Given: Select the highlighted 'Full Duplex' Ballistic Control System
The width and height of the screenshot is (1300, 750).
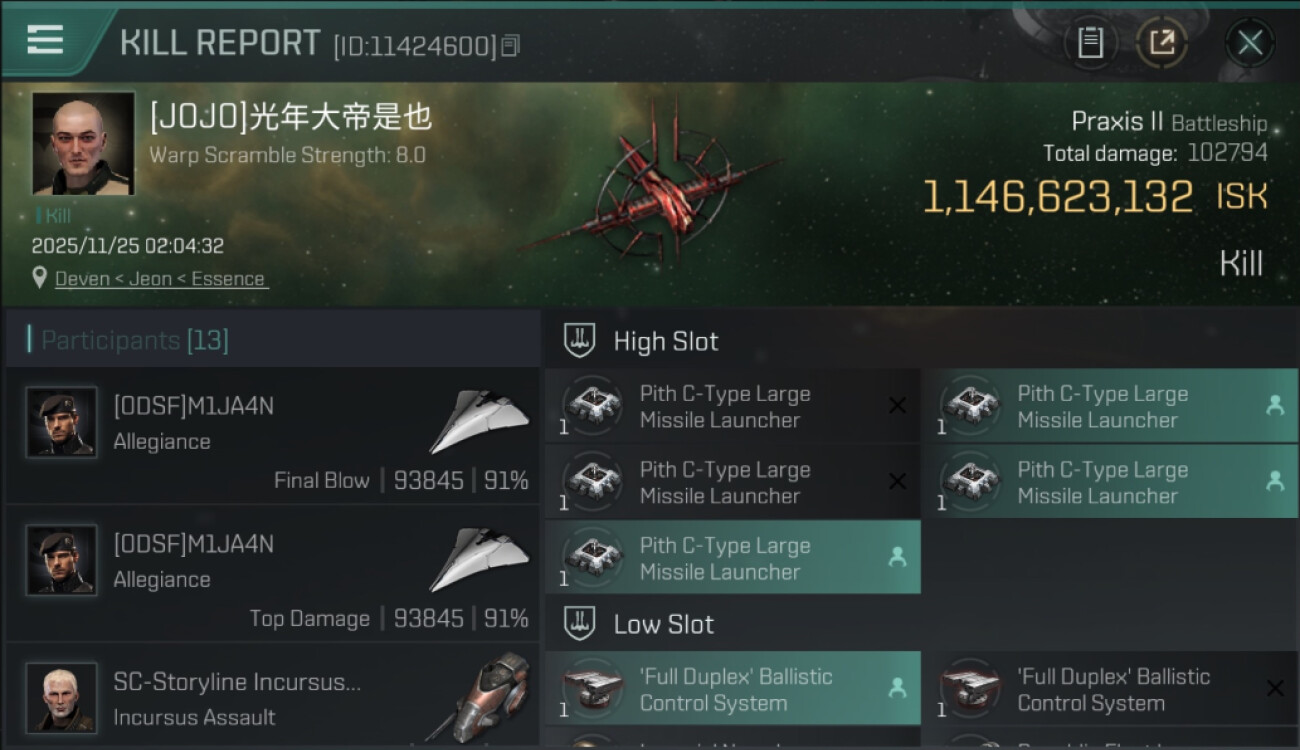Looking at the screenshot, I should click(x=733, y=688).
